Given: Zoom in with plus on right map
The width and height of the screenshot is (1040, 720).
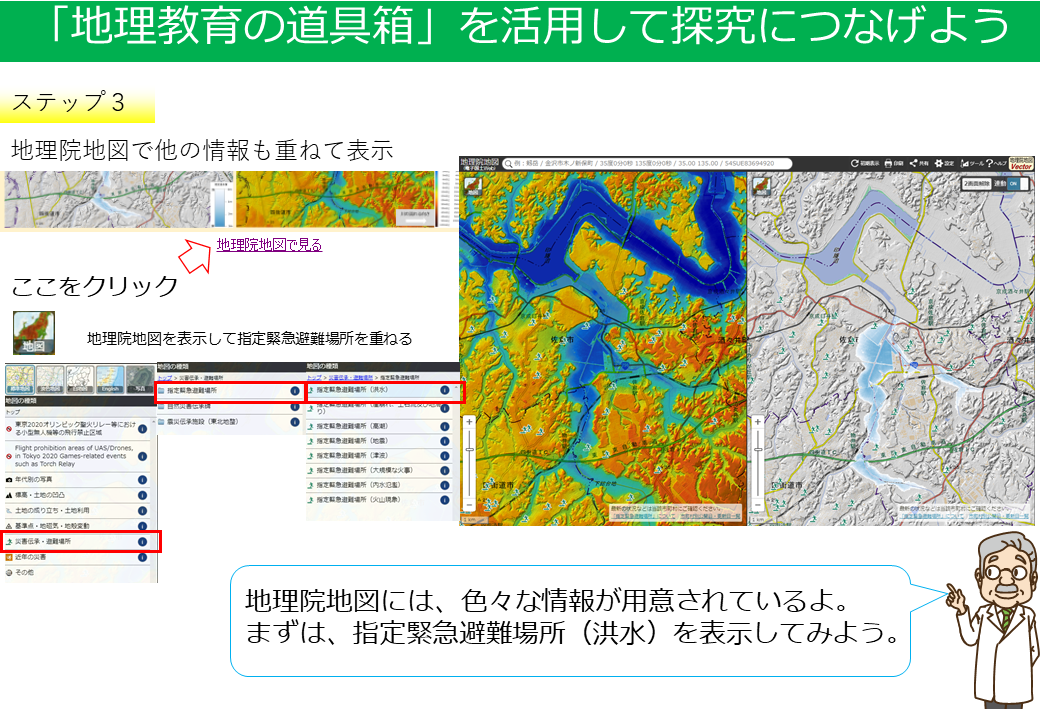Looking at the screenshot, I should pyautogui.click(x=757, y=422).
